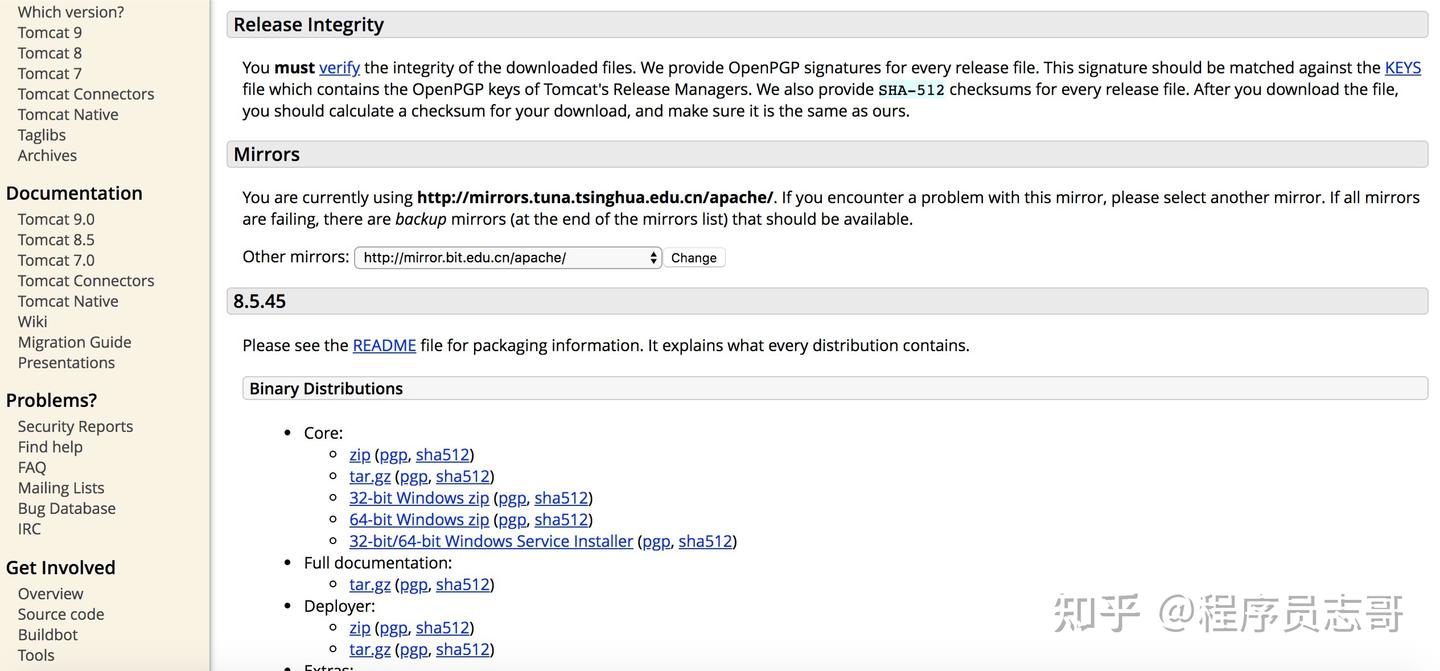Download the 64-bit Windows zip
Image resolution: width=1440 pixels, height=671 pixels.
(x=419, y=520)
